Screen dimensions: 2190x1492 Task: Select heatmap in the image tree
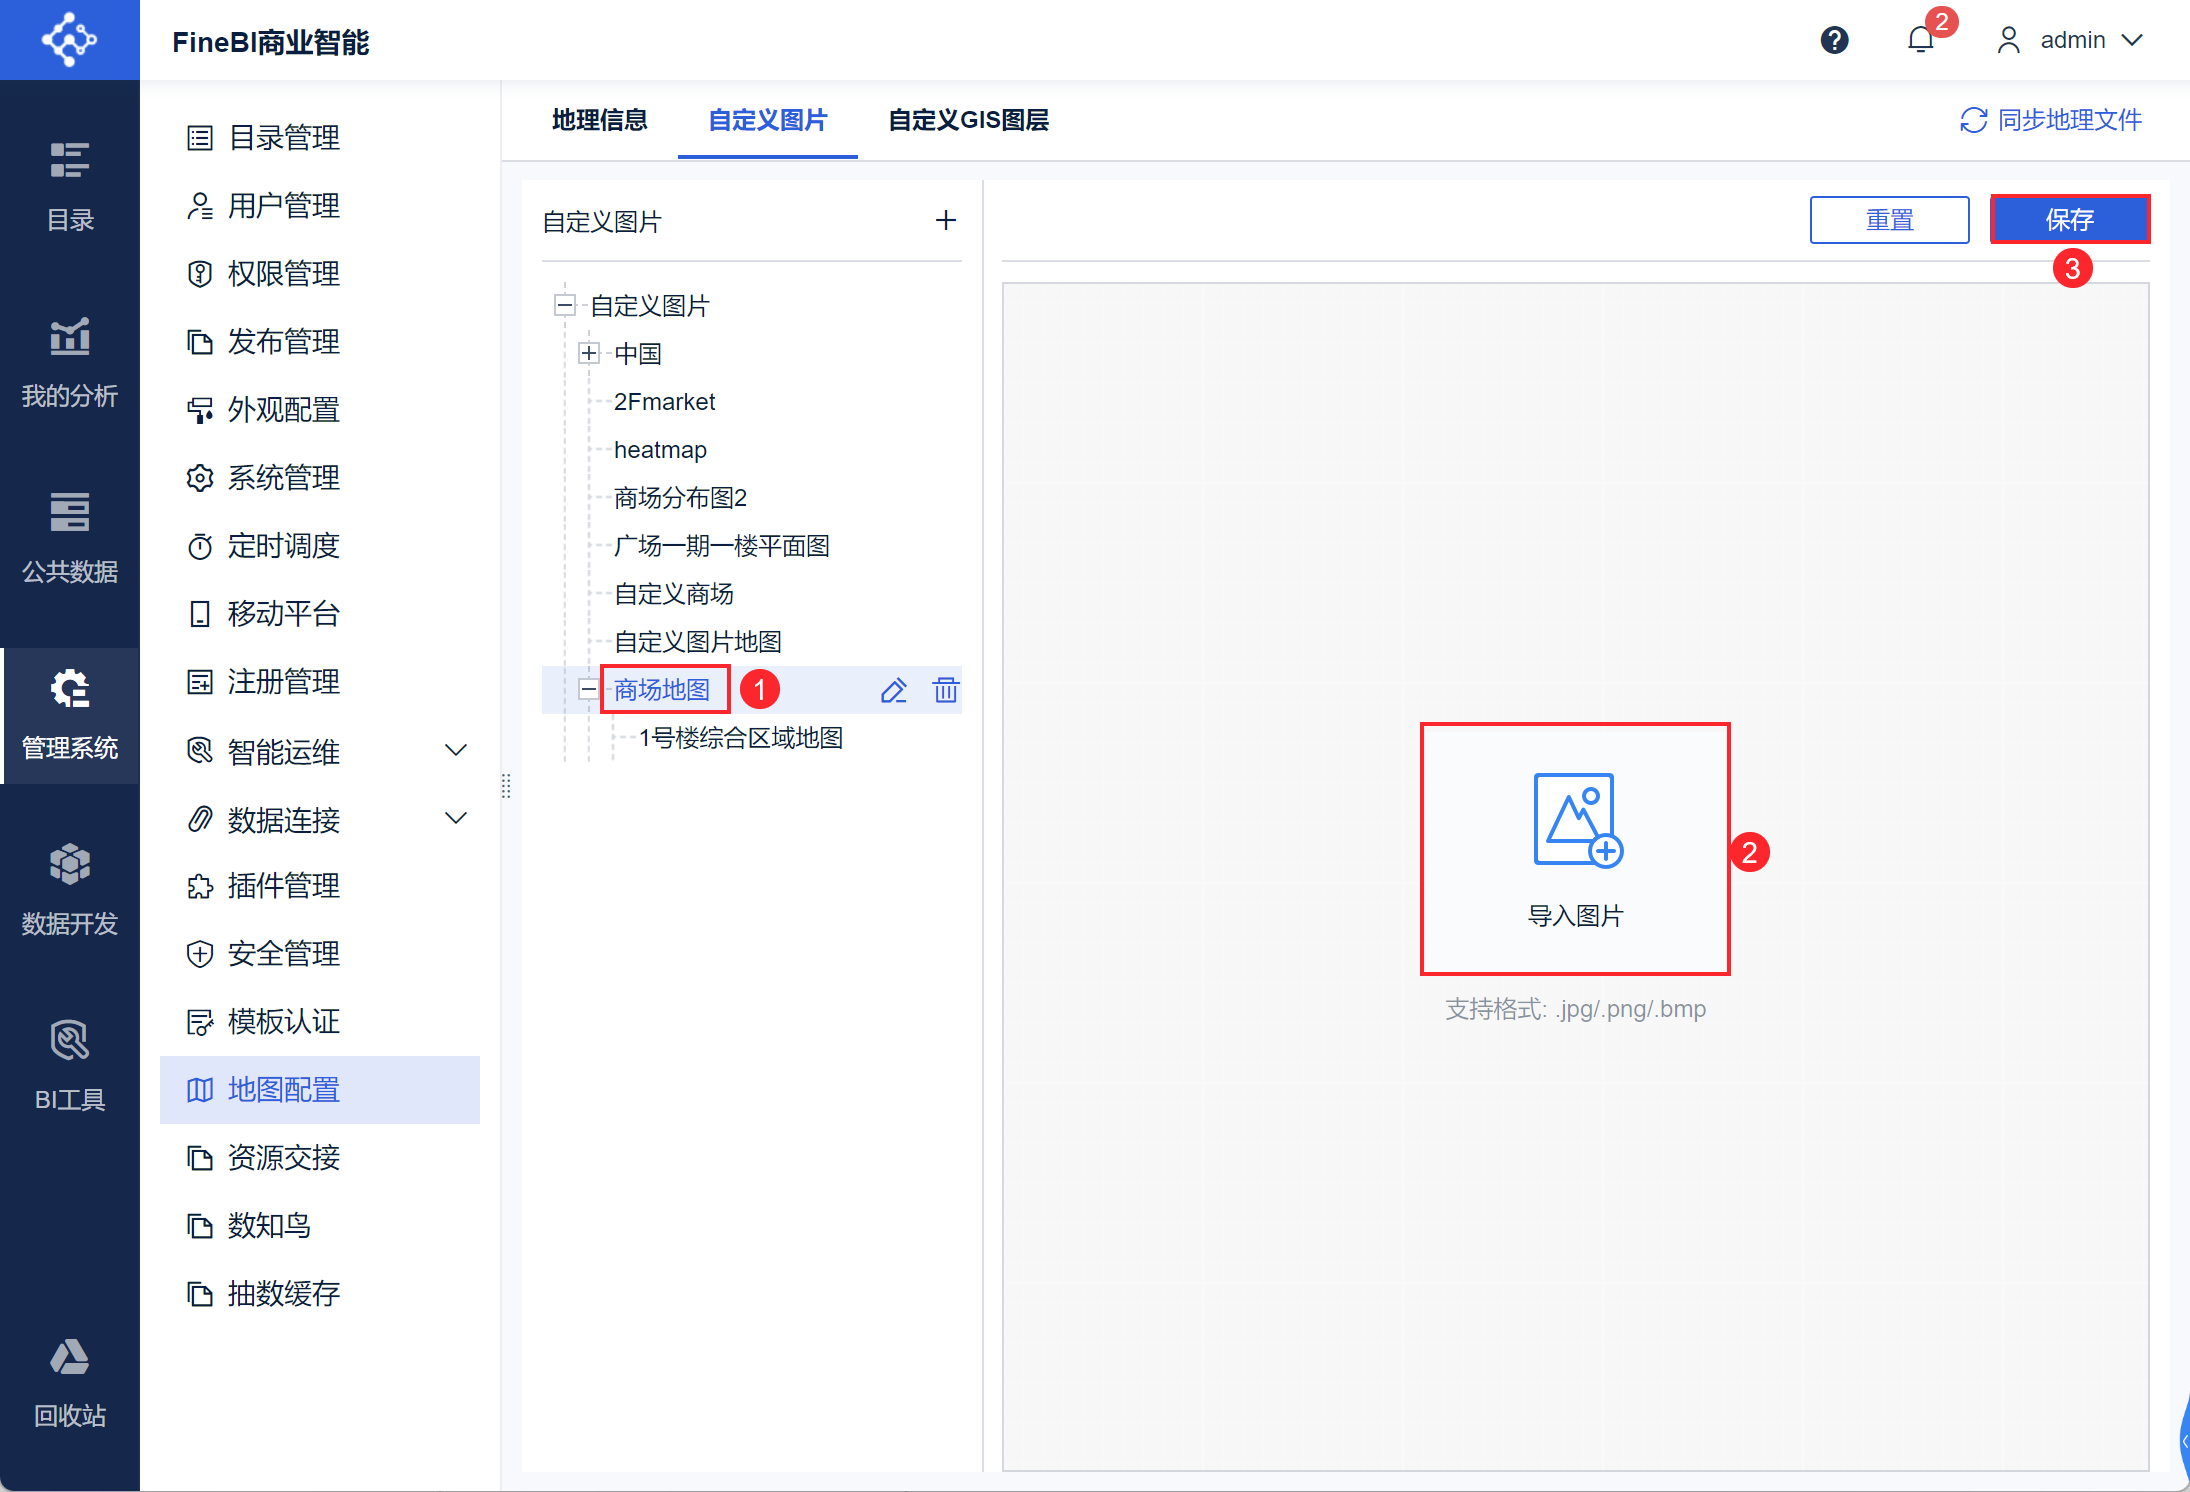[660, 450]
